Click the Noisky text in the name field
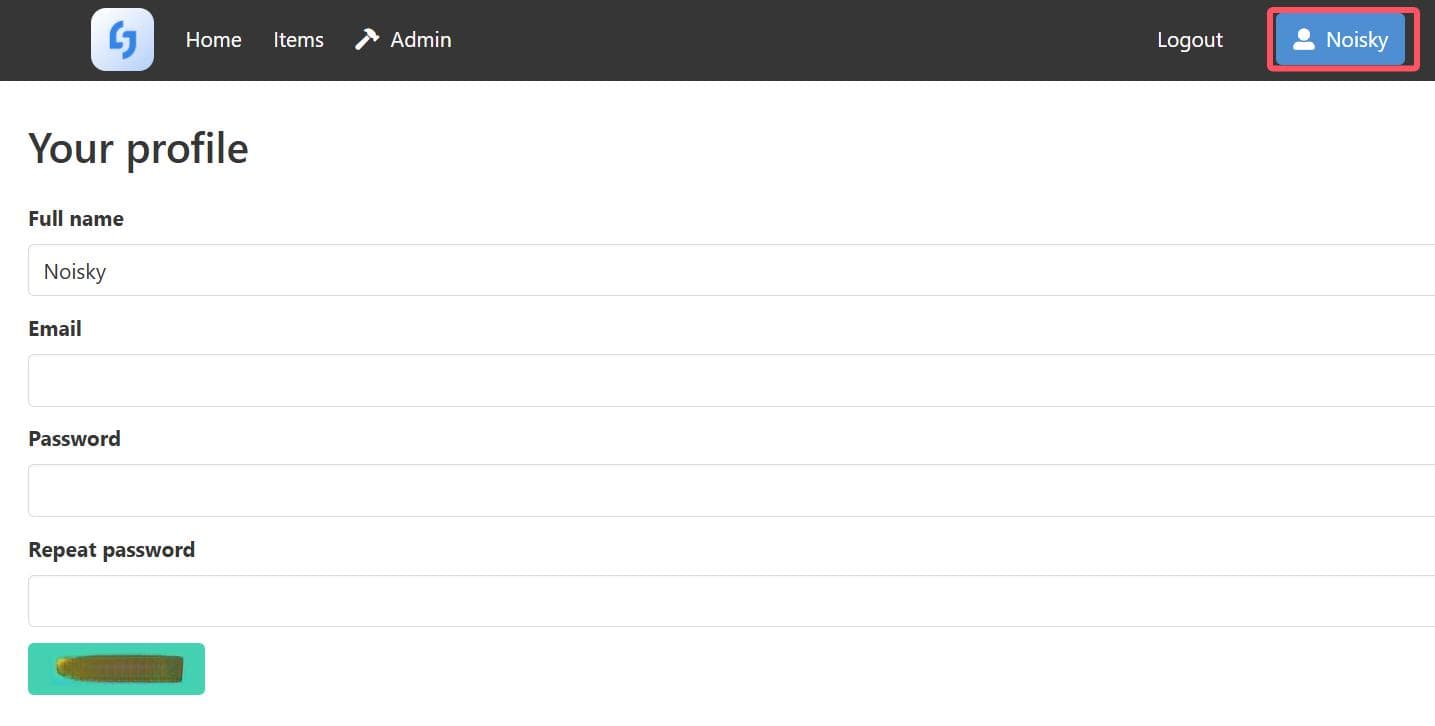The height and width of the screenshot is (726, 1435). coord(75,272)
